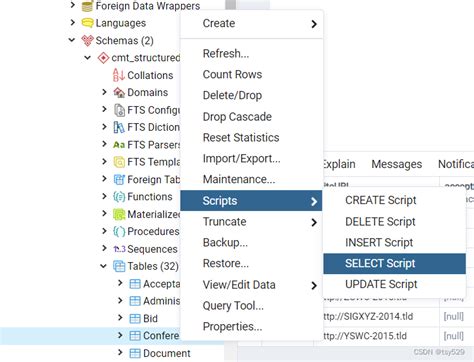Viewport: 474px width, 362px height.
Task: Click the FTS Dictionaries icon
Action: 119,127
